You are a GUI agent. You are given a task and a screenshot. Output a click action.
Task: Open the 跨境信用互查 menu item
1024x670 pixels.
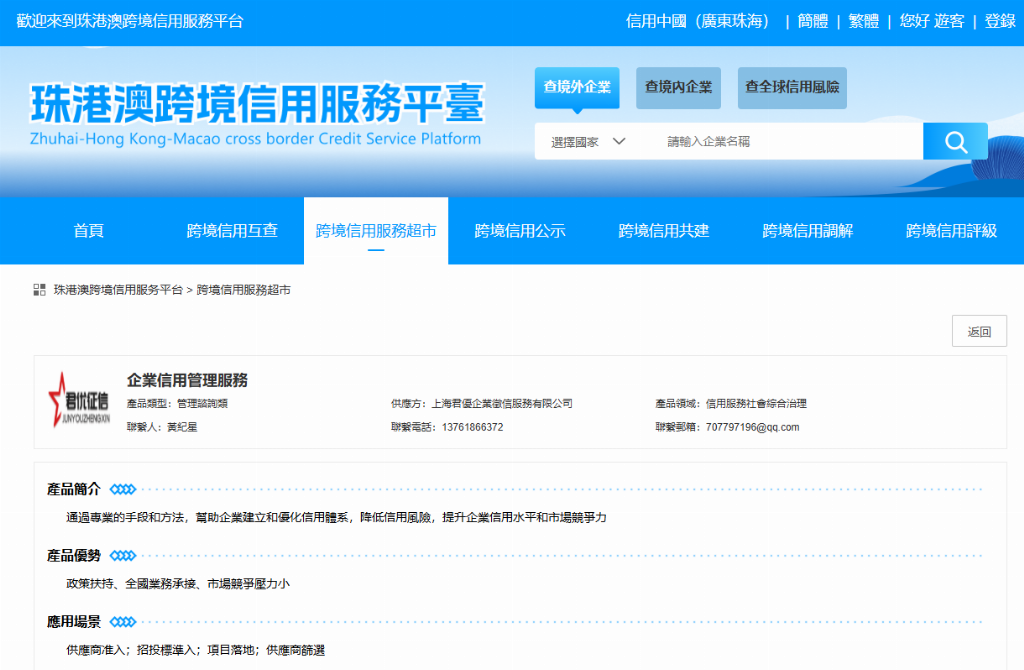232,231
